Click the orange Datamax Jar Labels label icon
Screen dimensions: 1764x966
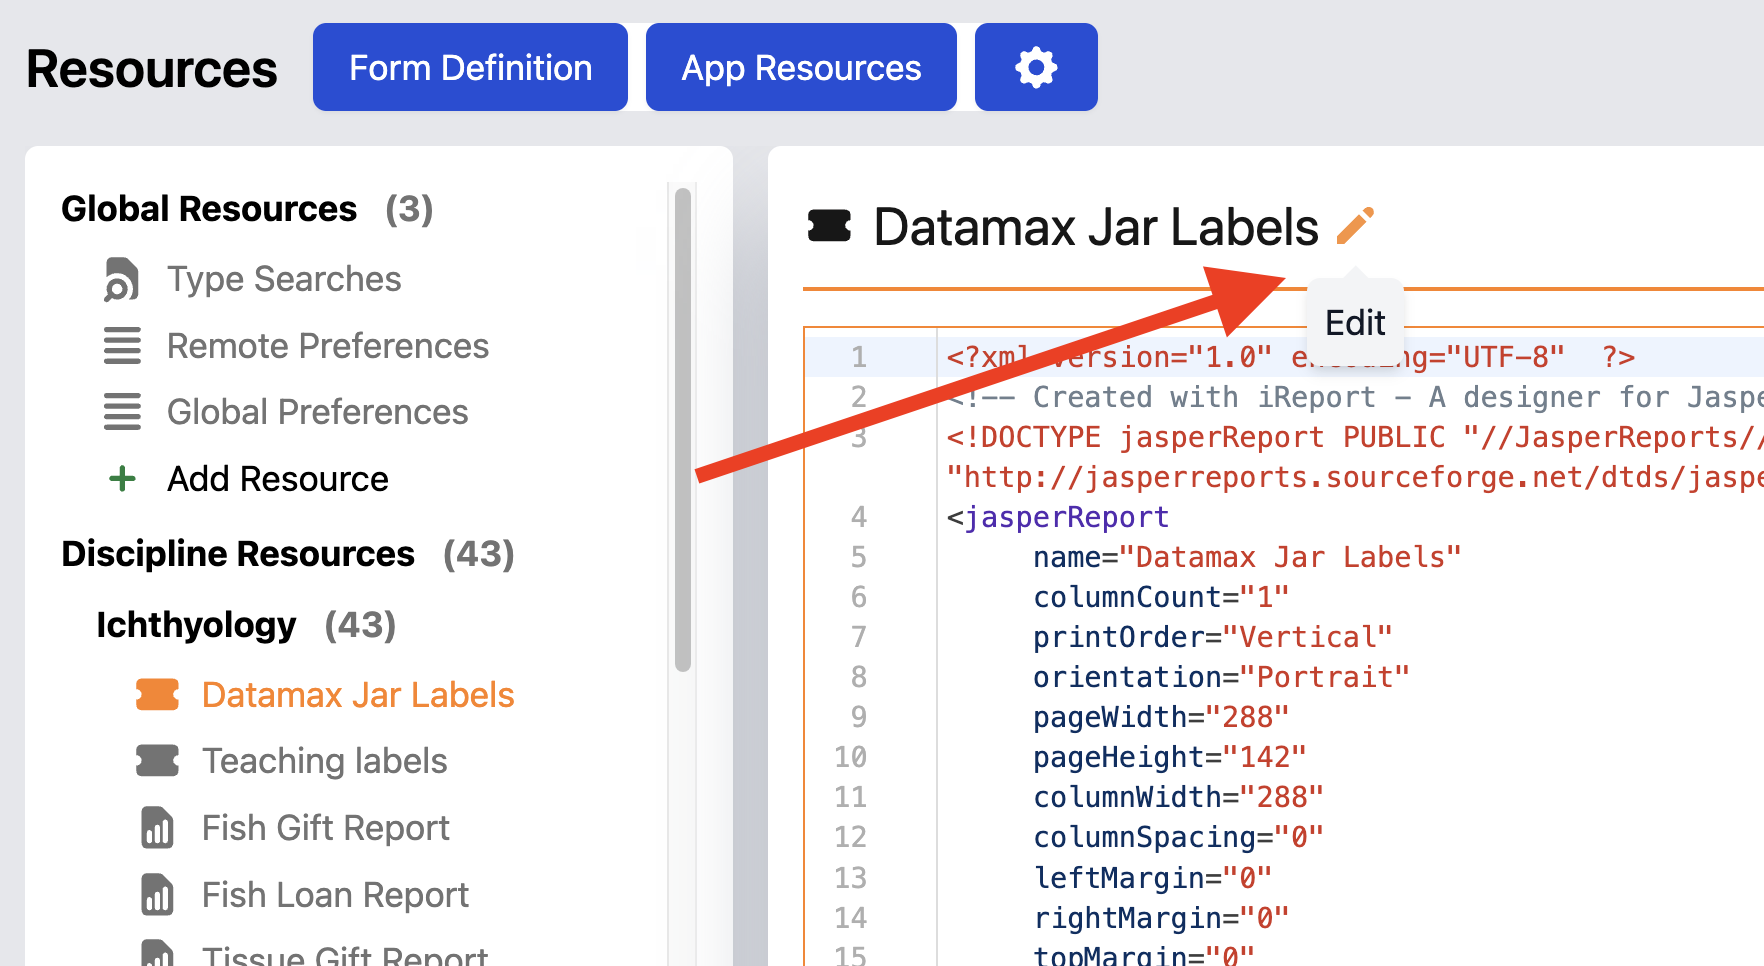coord(157,695)
